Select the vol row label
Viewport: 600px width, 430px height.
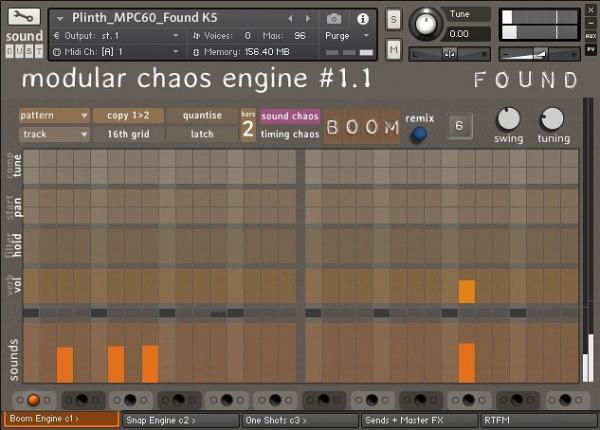point(17,285)
